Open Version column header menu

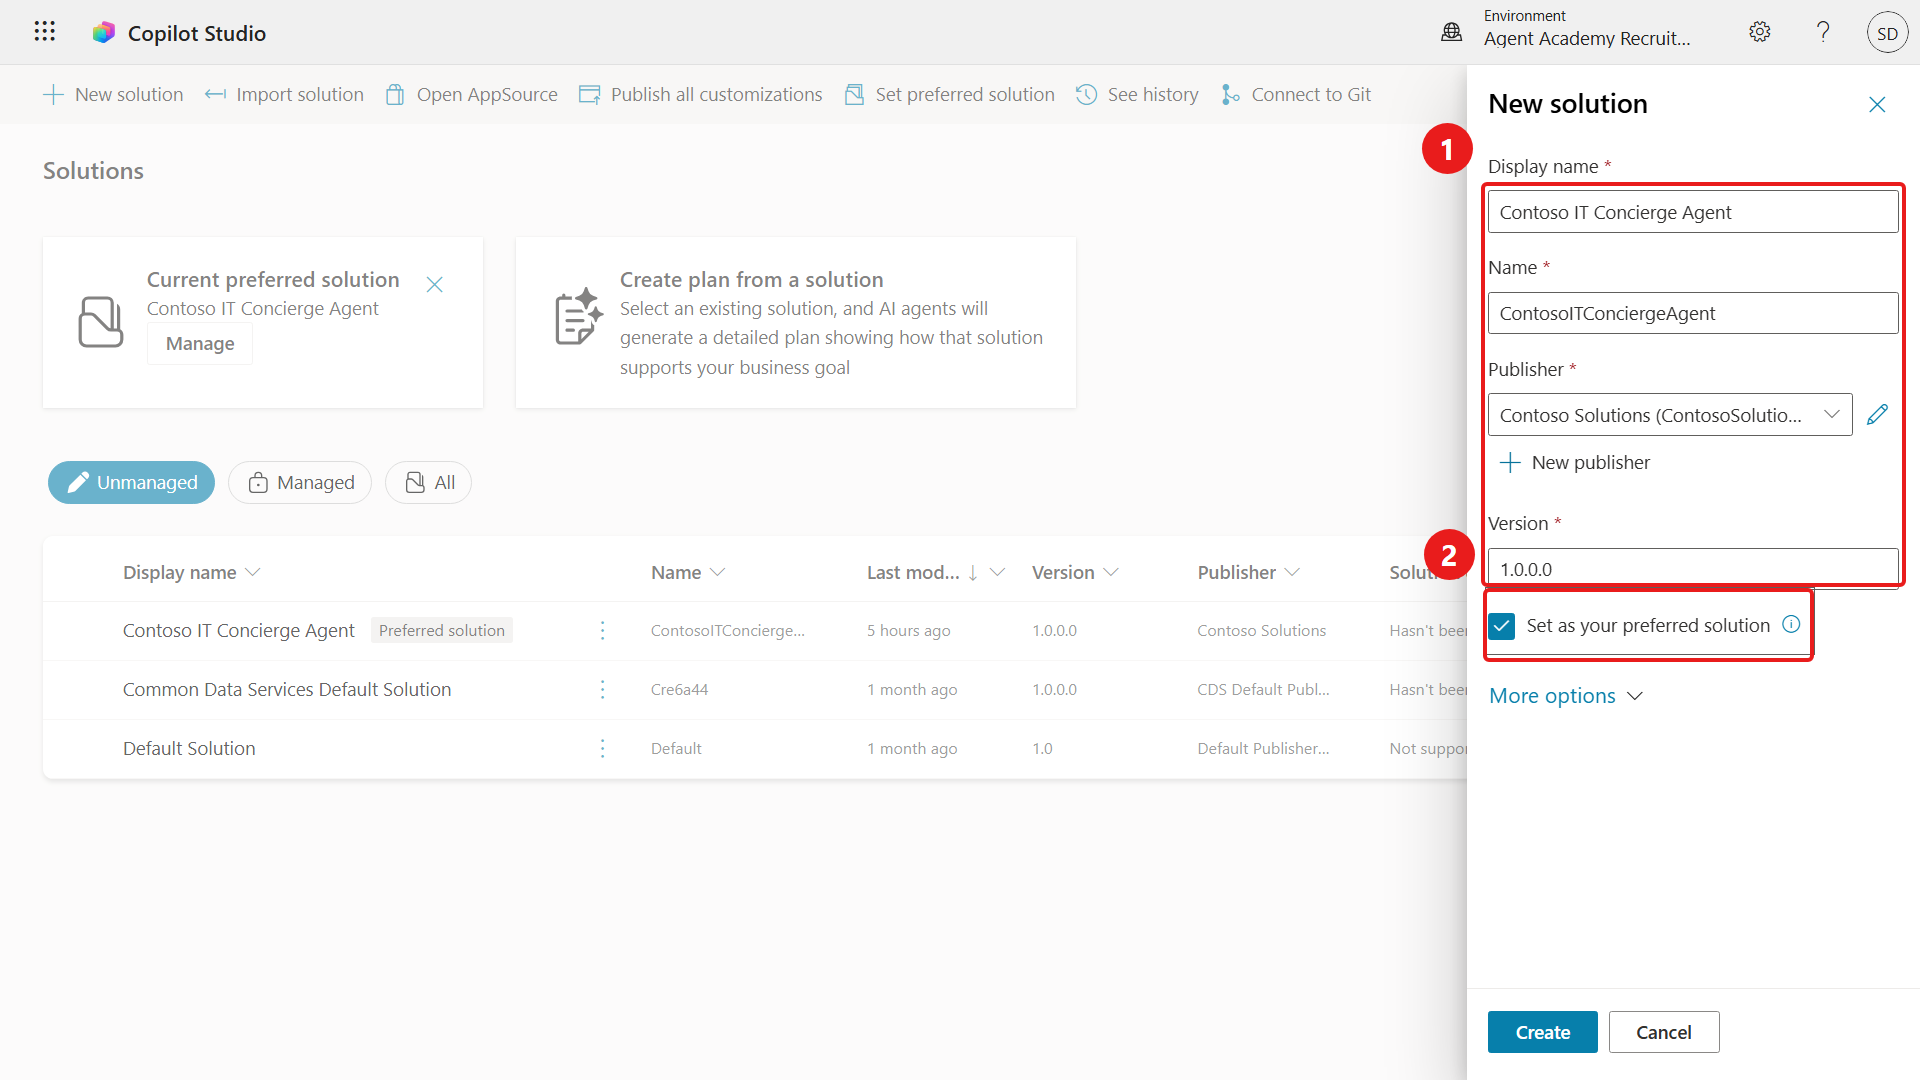pos(1075,572)
